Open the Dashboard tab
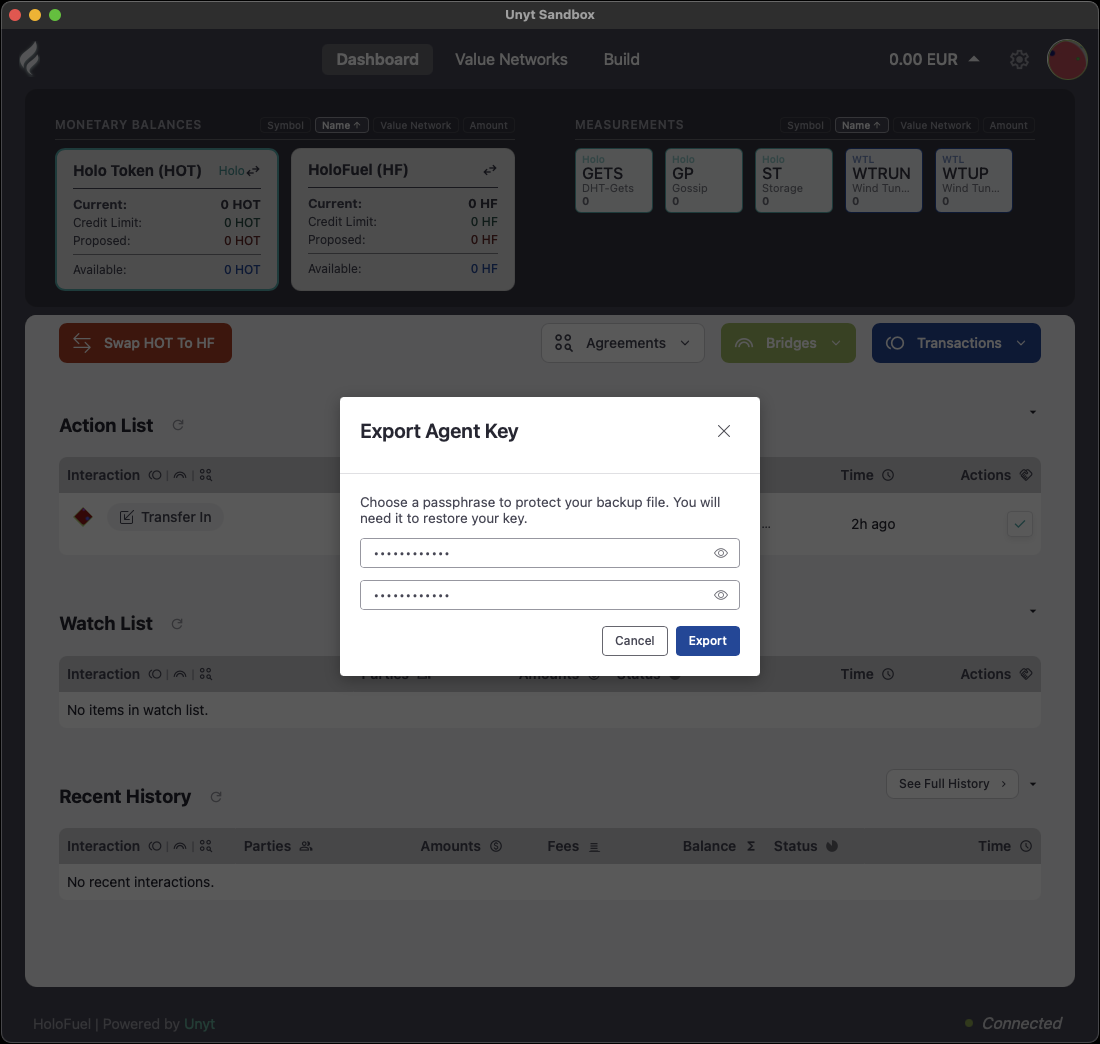Image resolution: width=1100 pixels, height=1044 pixels. point(377,60)
